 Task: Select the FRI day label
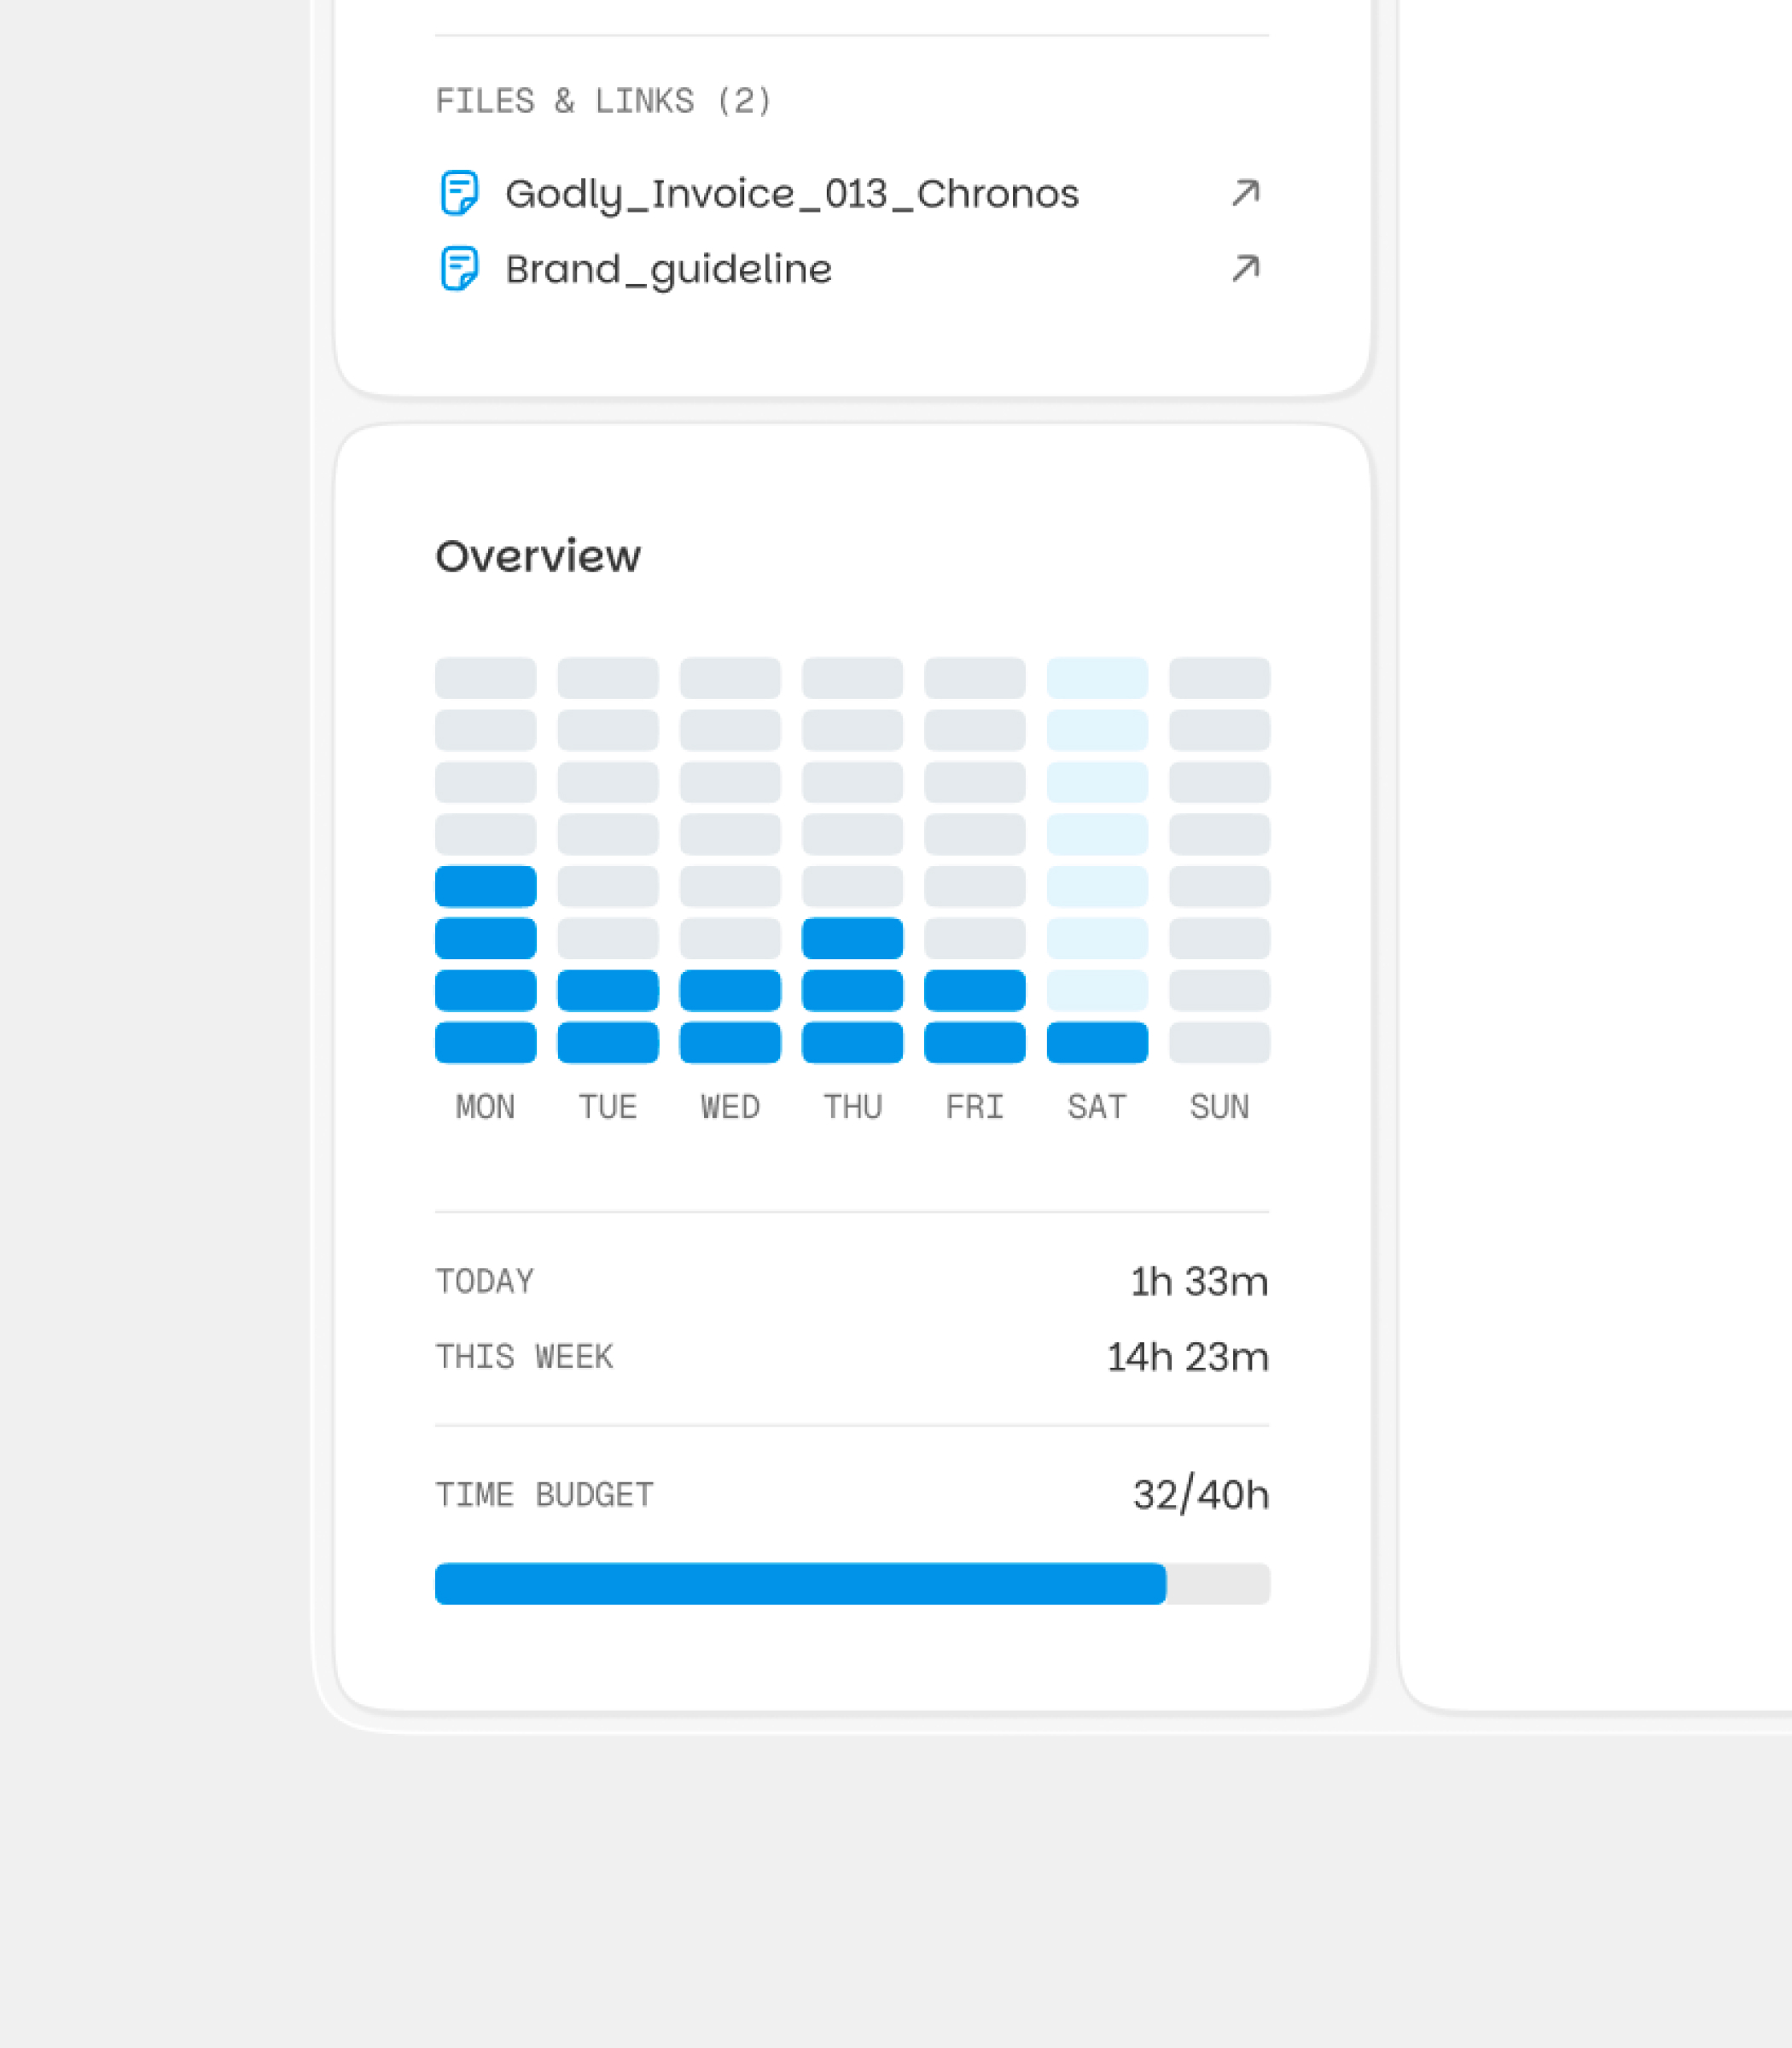975,1107
